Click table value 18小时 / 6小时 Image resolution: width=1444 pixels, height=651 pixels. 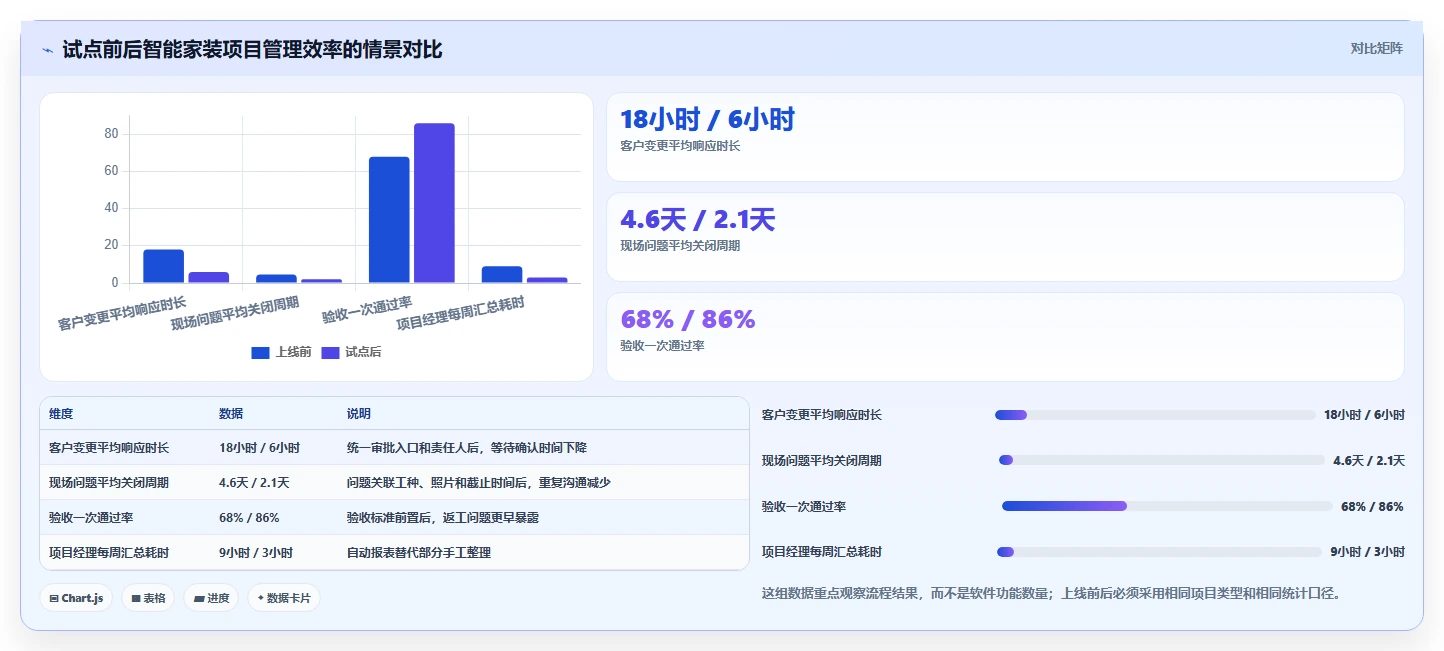259,448
